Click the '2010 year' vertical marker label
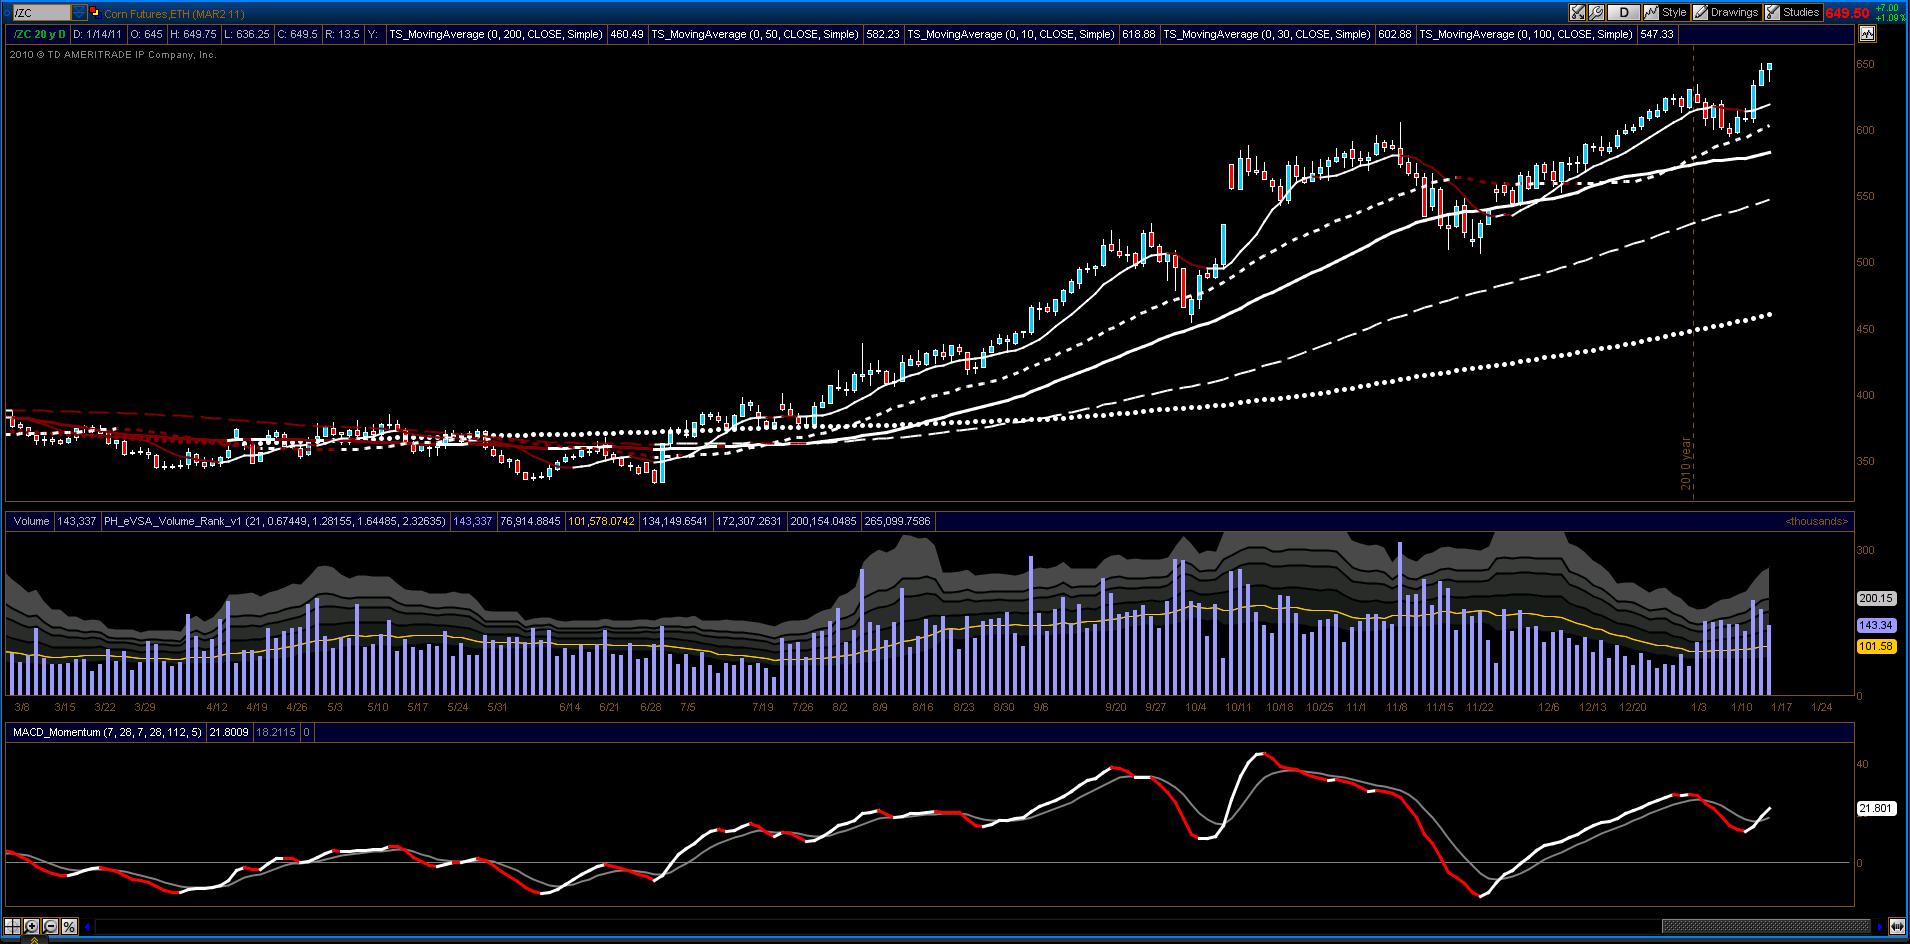The width and height of the screenshot is (1910, 944). tap(1686, 463)
